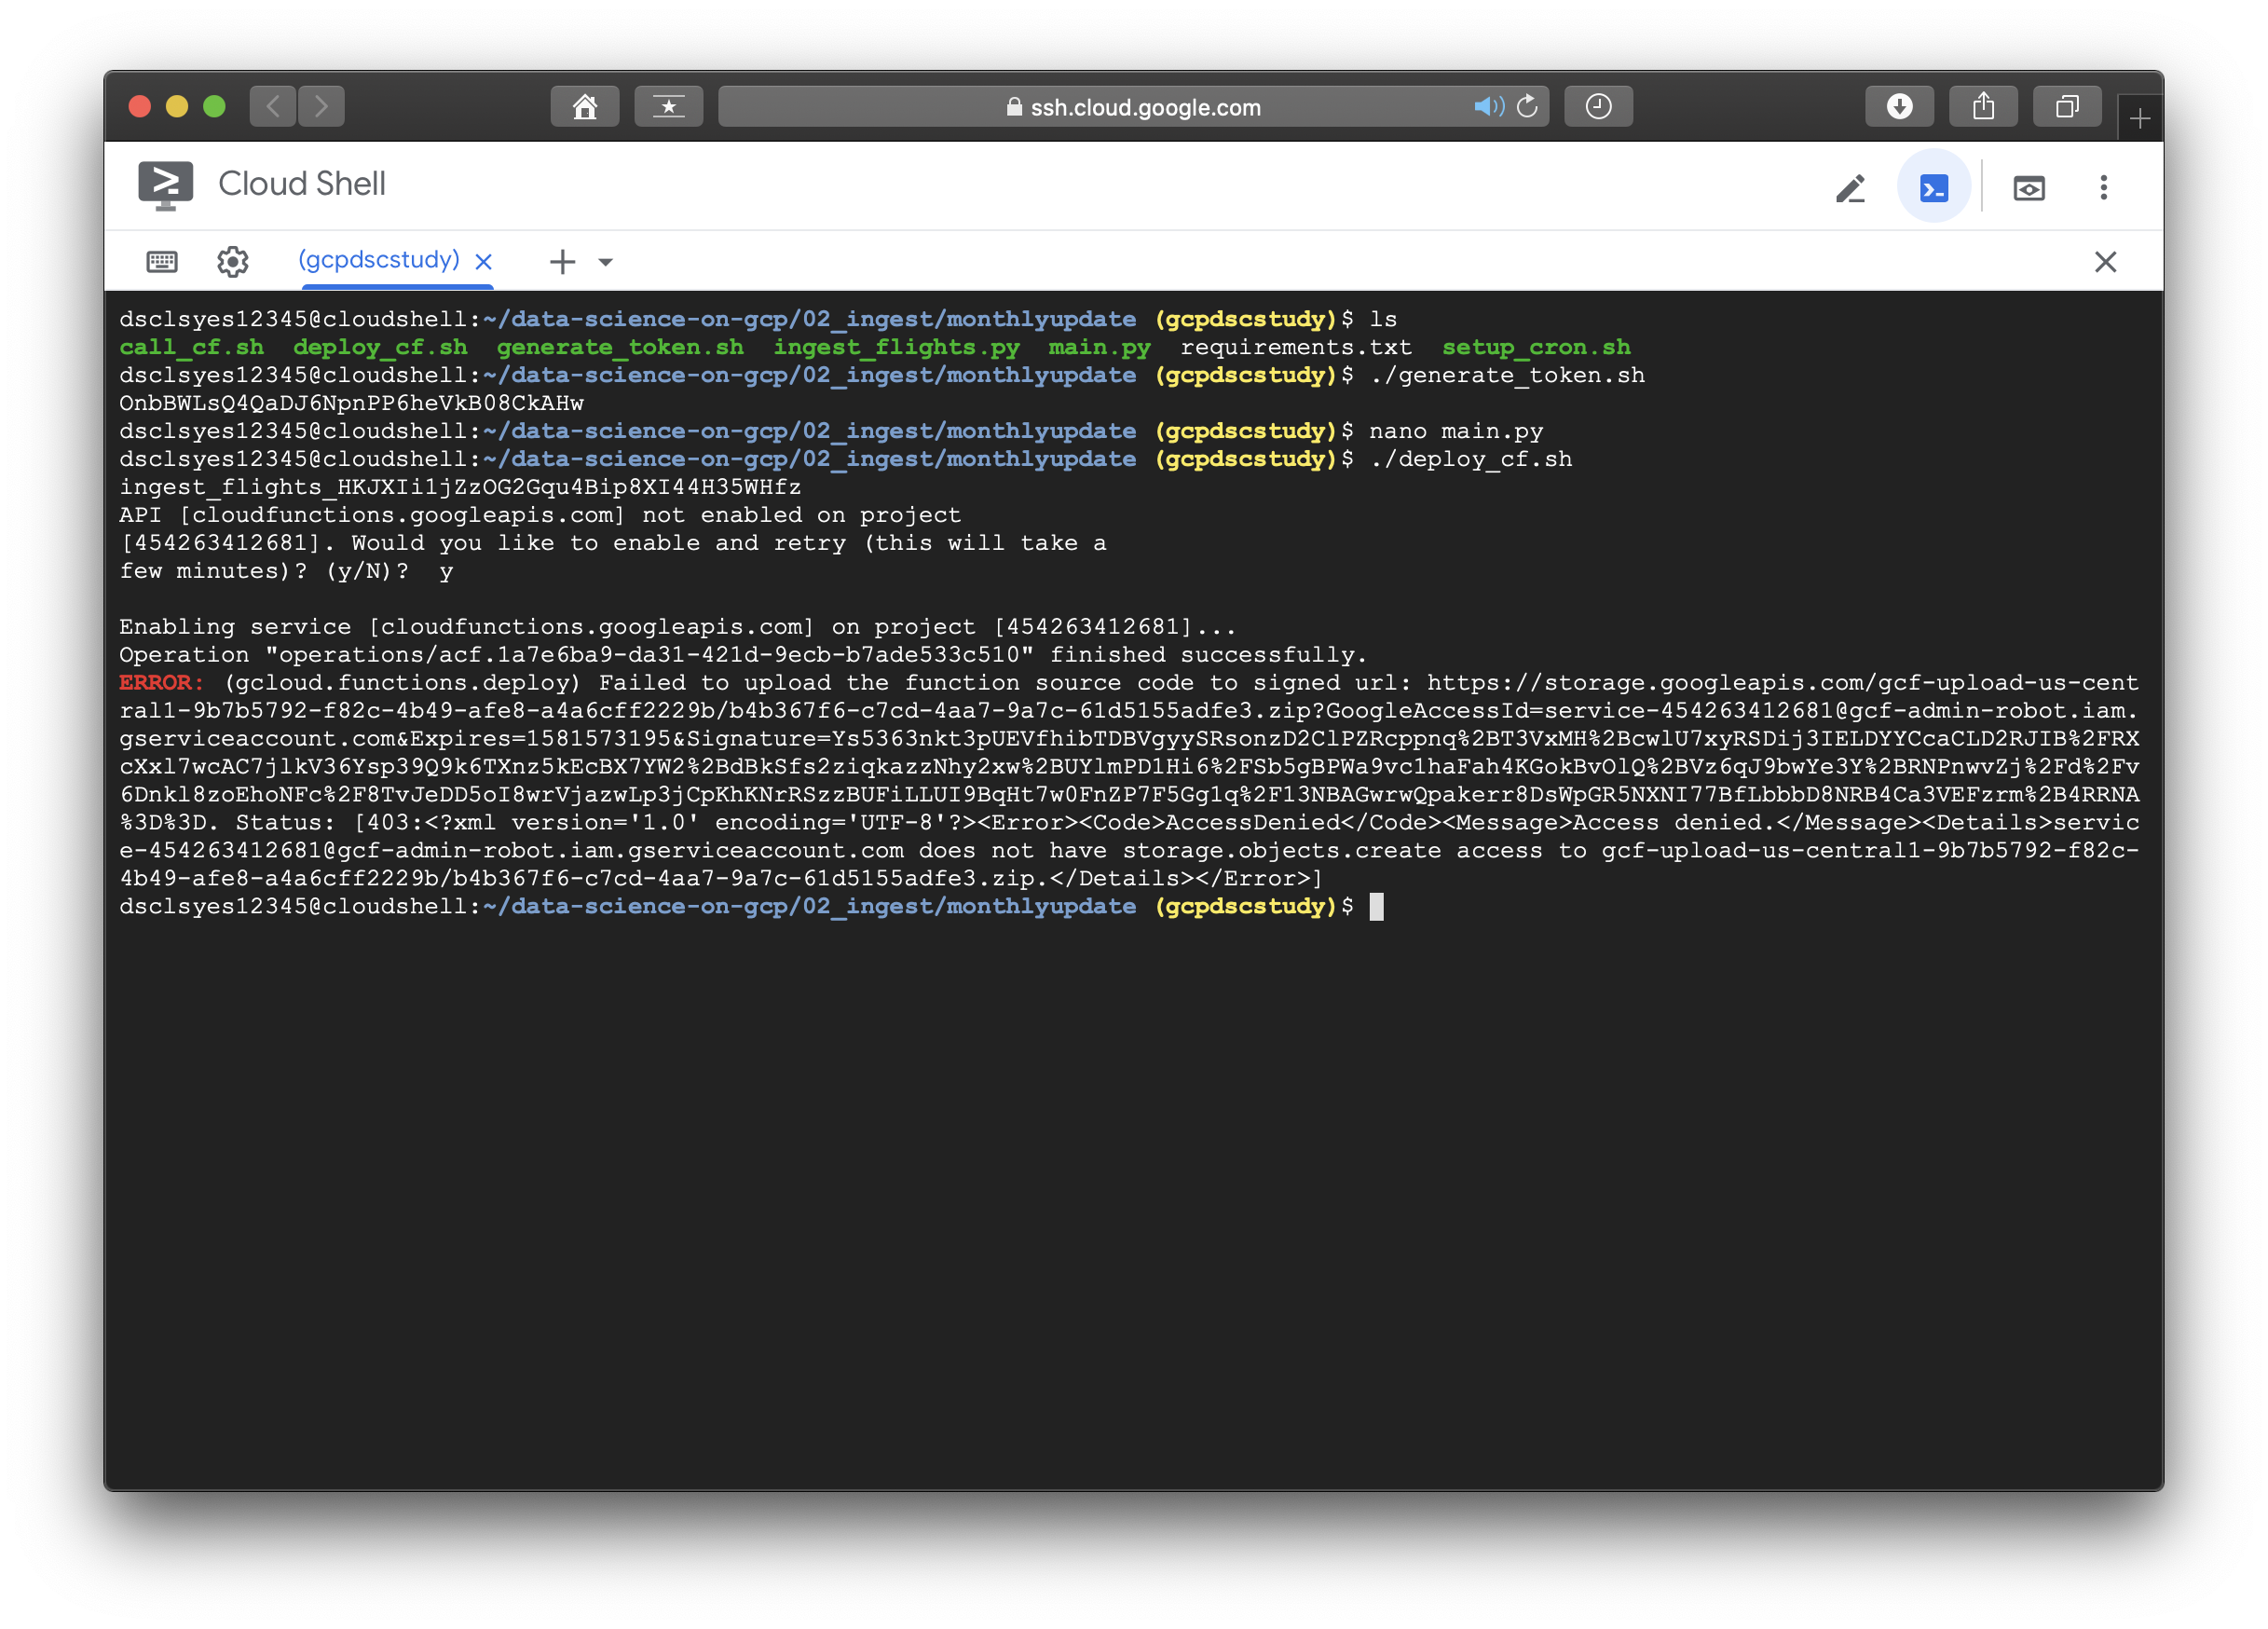Mute the tab audio speaker icon

coord(1487,107)
